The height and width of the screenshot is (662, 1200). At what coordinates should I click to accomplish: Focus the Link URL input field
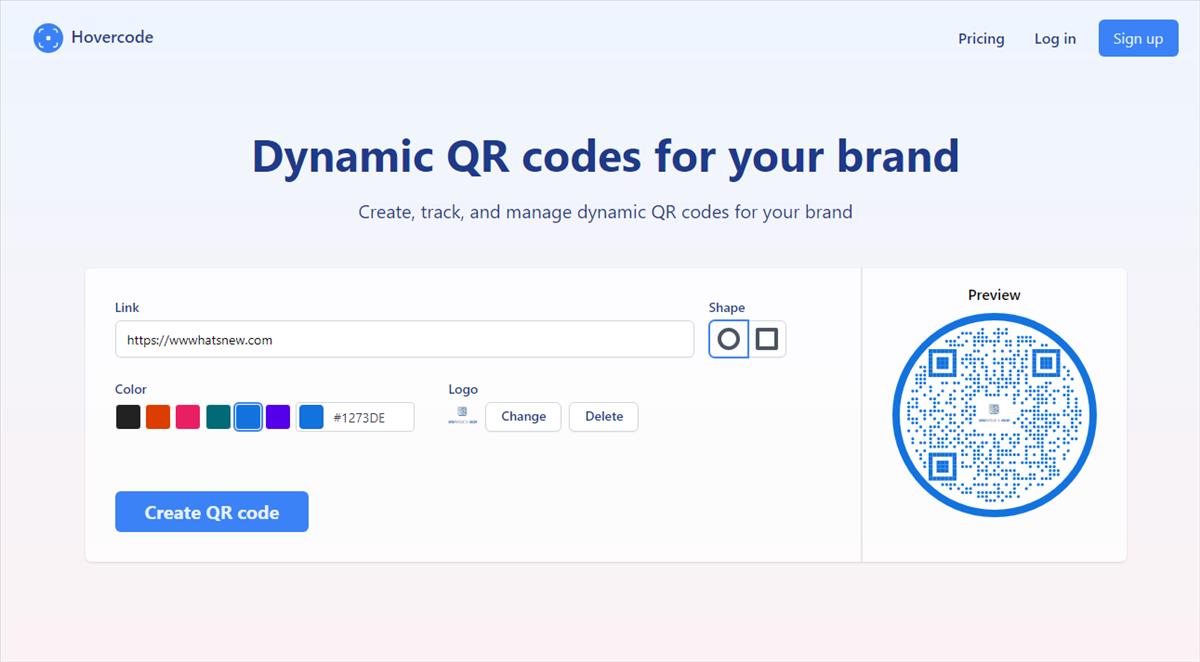(404, 339)
